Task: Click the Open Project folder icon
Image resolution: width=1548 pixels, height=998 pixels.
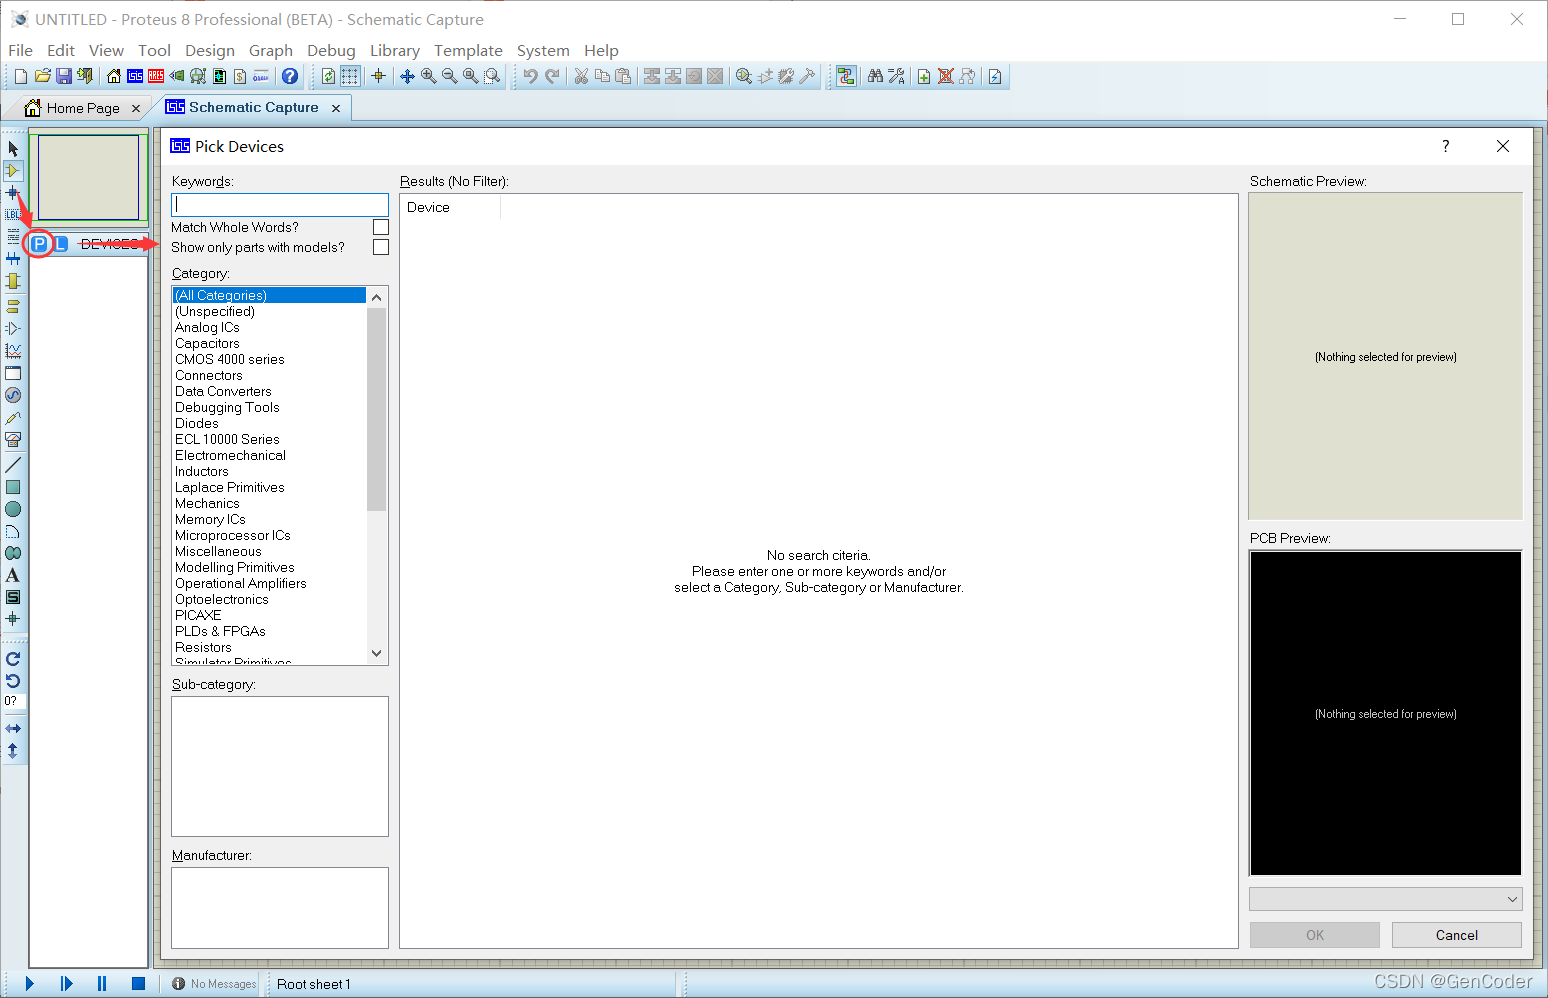Action: pos(42,76)
